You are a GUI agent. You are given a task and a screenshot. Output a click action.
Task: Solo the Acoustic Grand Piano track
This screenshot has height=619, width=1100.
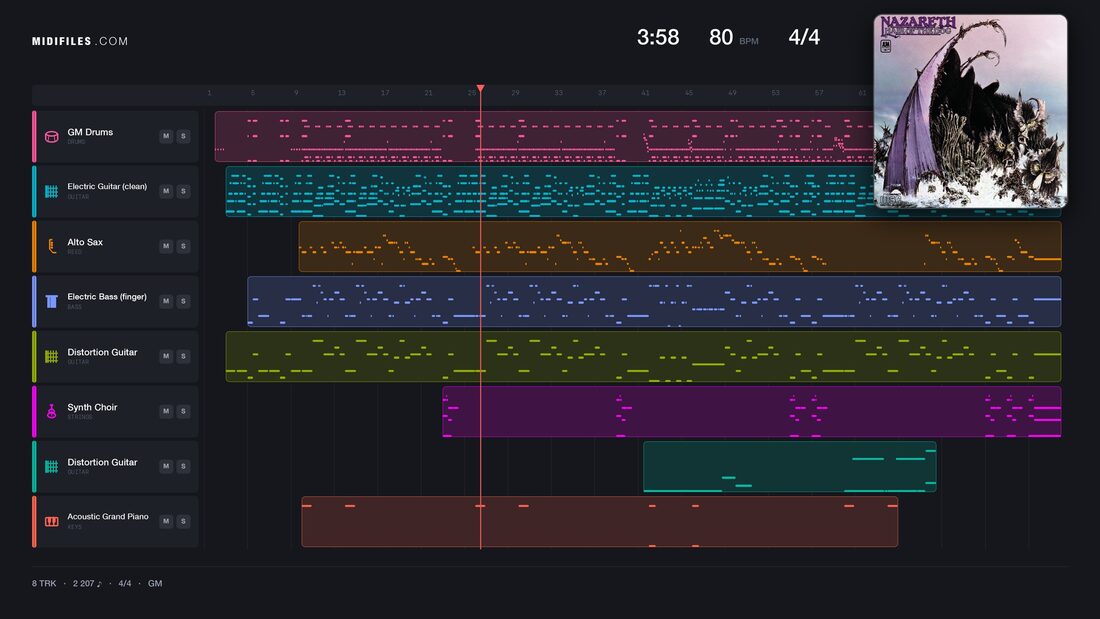(x=183, y=521)
